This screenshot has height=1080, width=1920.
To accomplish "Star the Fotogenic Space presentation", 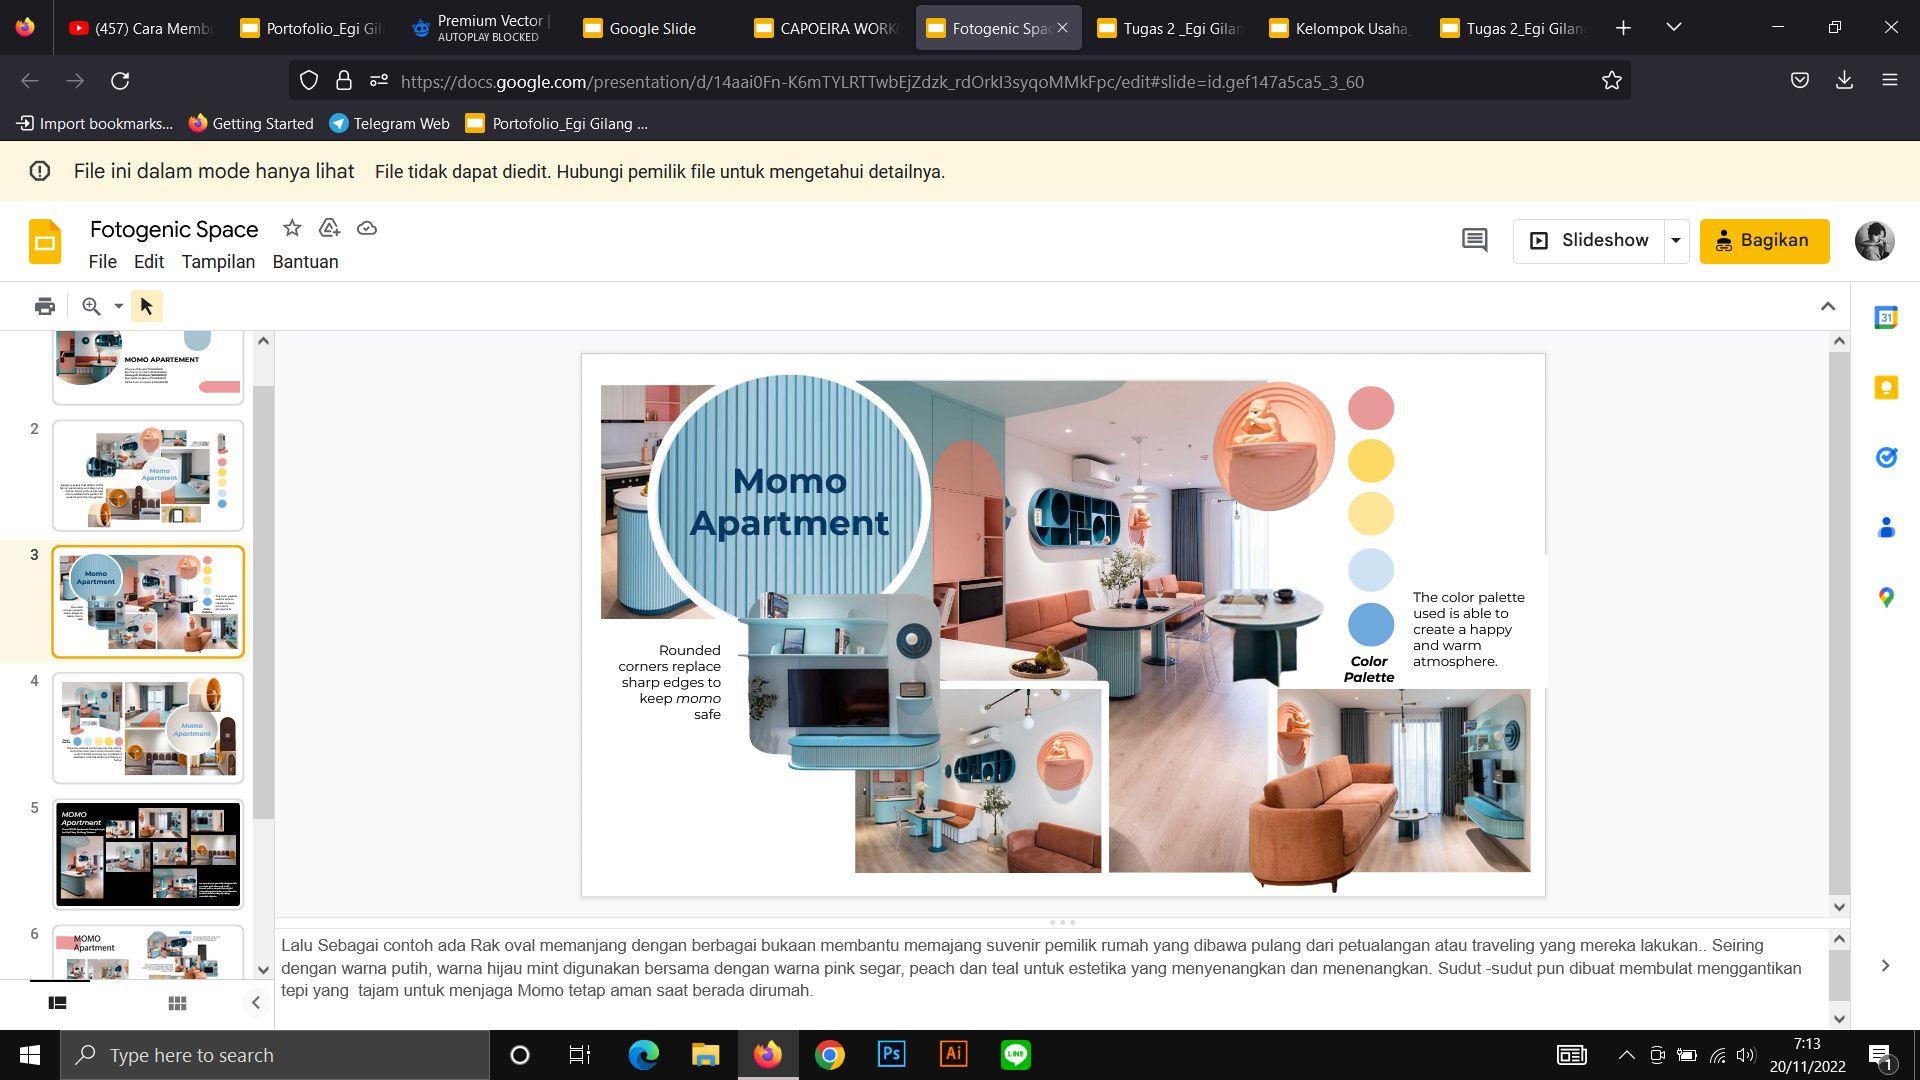I will (x=291, y=228).
